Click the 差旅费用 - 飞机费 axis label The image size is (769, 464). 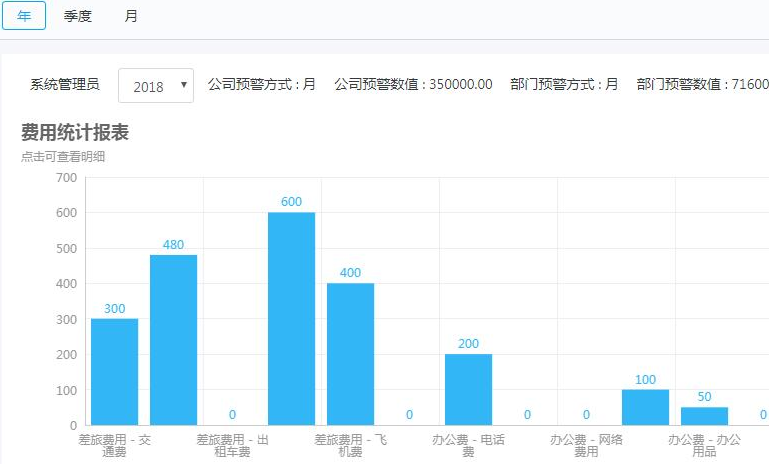tap(350, 445)
